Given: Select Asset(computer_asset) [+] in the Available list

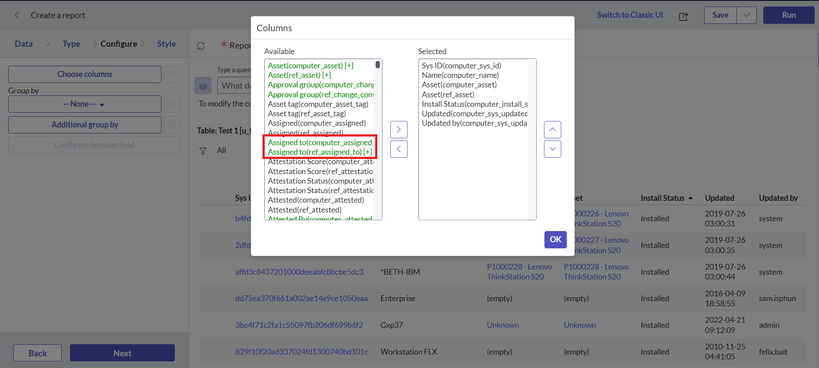Looking at the screenshot, I should click(310, 66).
